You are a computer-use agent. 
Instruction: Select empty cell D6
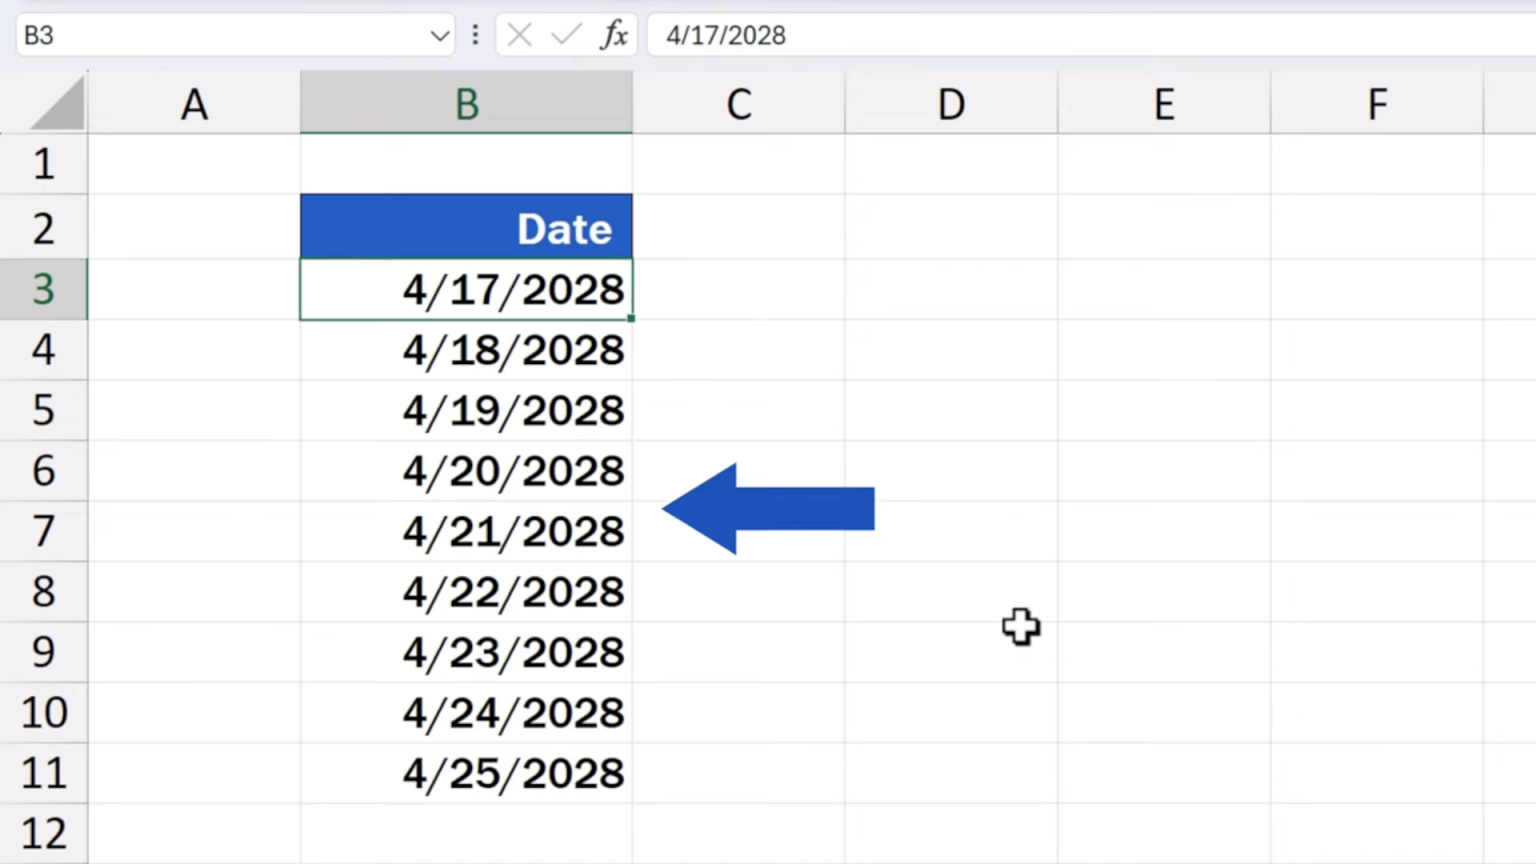[951, 471]
